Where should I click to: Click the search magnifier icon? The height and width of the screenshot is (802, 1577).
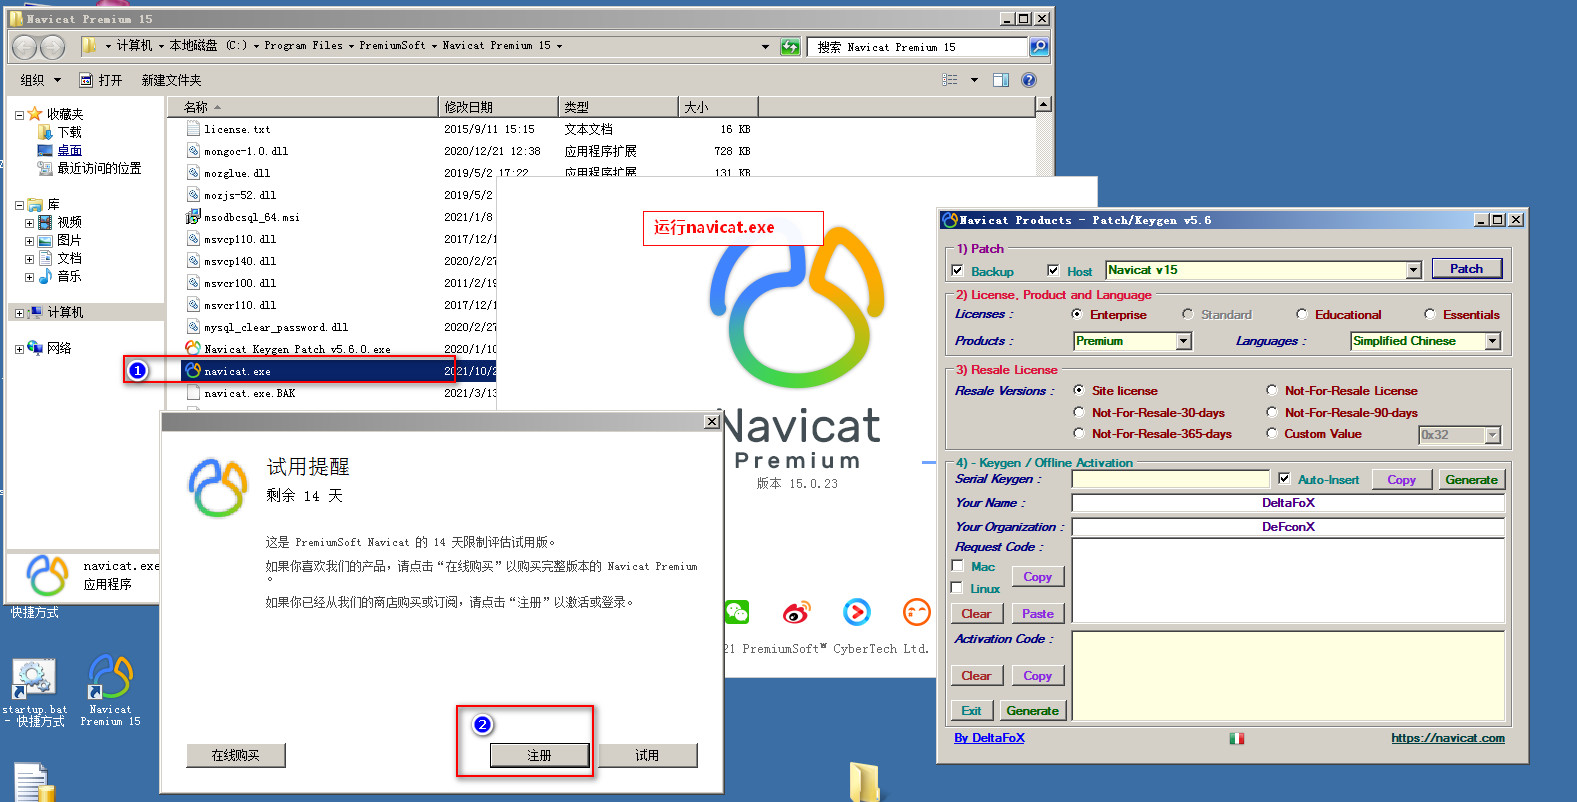point(1039,47)
